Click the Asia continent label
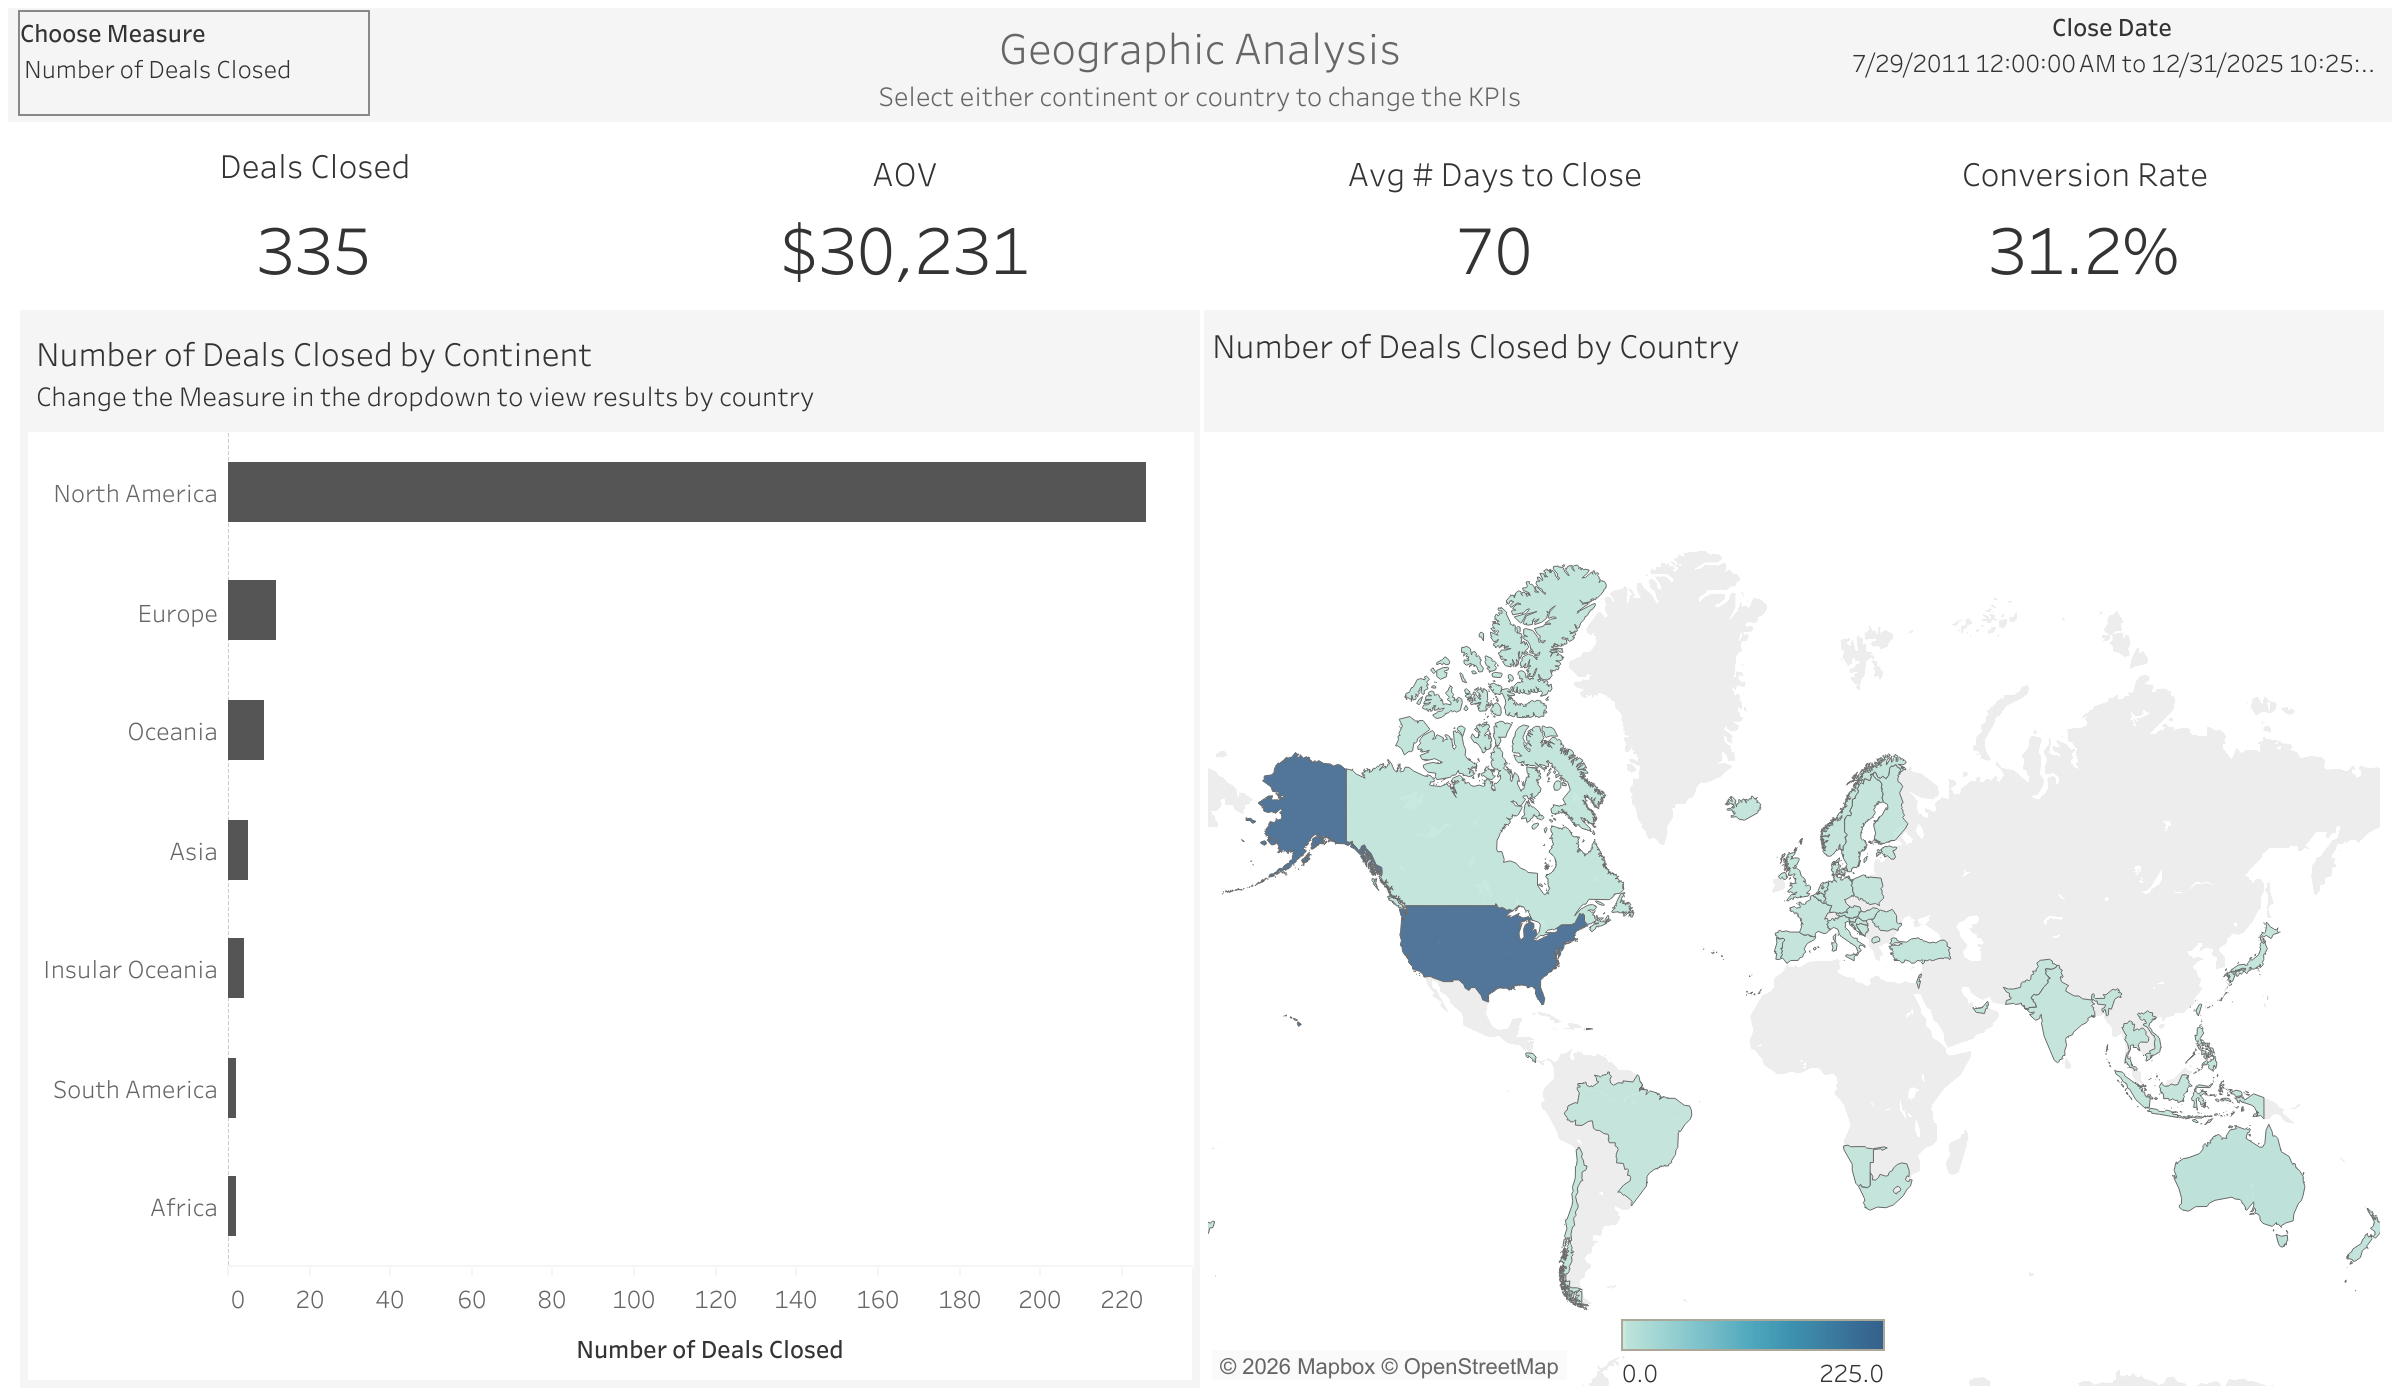 [193, 852]
